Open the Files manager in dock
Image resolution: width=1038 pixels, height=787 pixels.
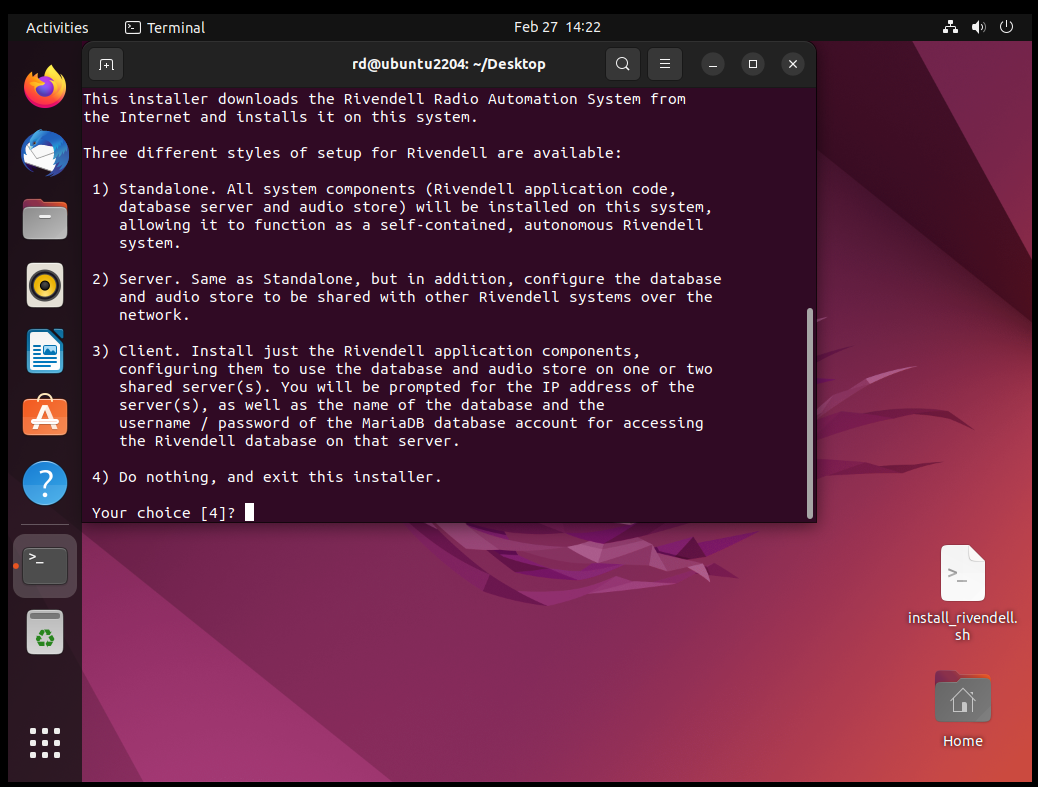pos(45,219)
